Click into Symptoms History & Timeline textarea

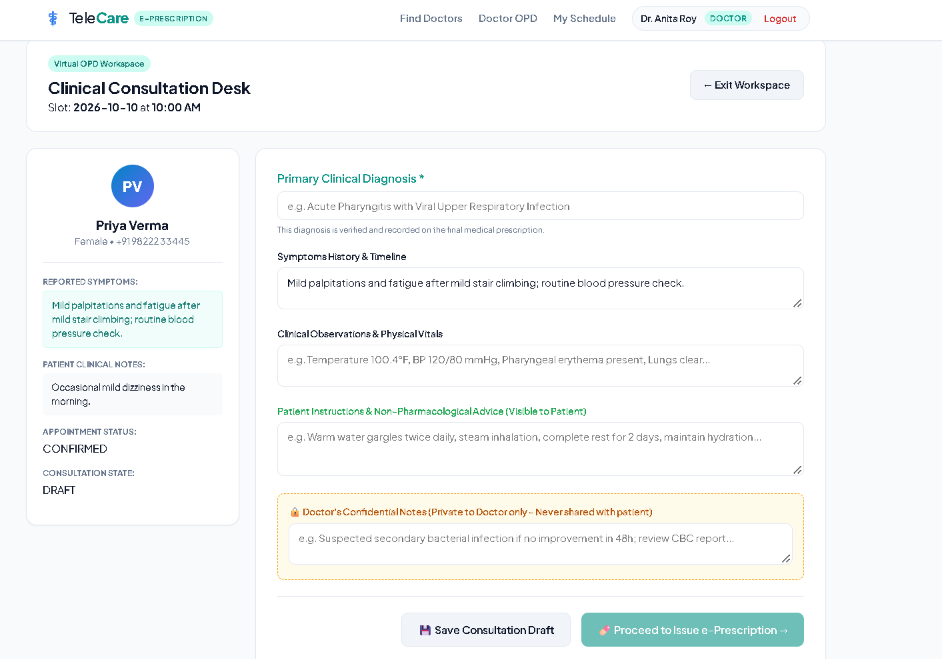pyautogui.click(x=540, y=288)
